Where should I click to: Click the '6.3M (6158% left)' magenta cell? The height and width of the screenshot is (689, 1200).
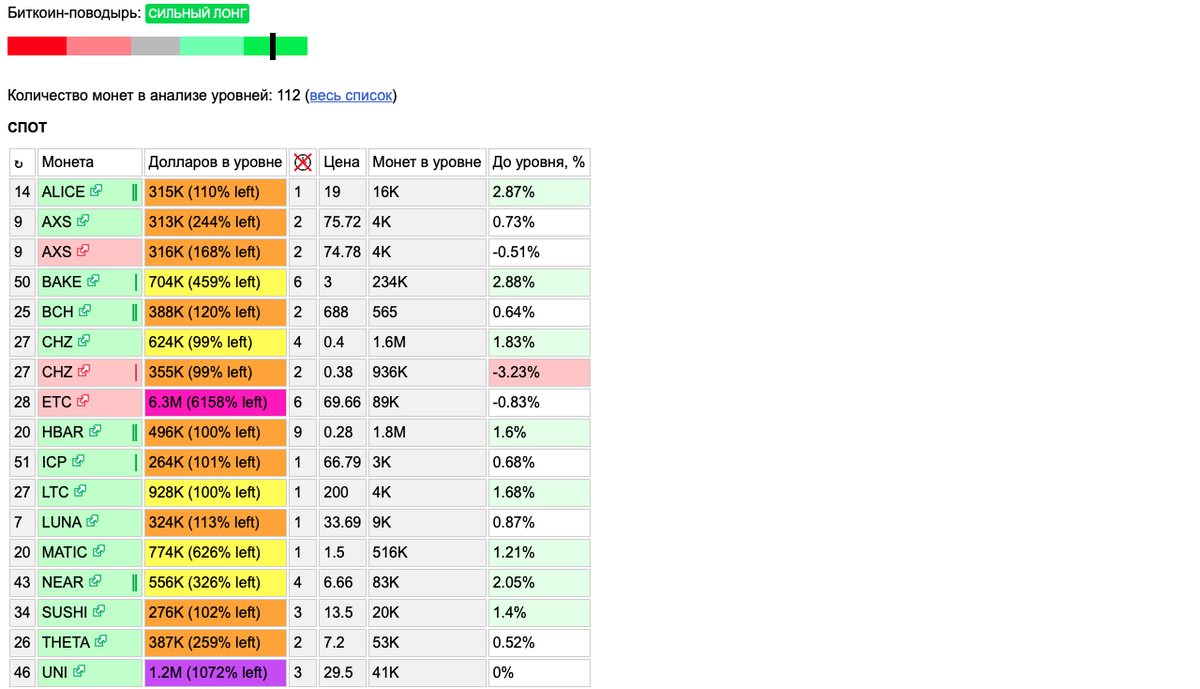coord(215,402)
